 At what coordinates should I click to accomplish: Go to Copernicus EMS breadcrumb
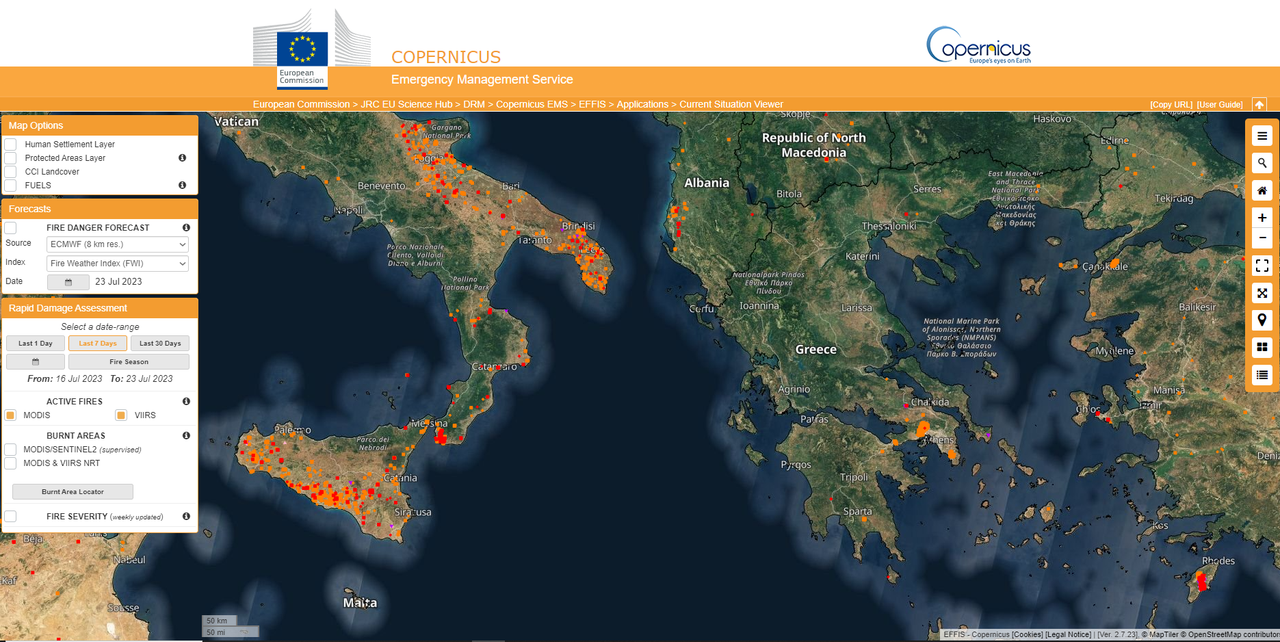point(532,104)
